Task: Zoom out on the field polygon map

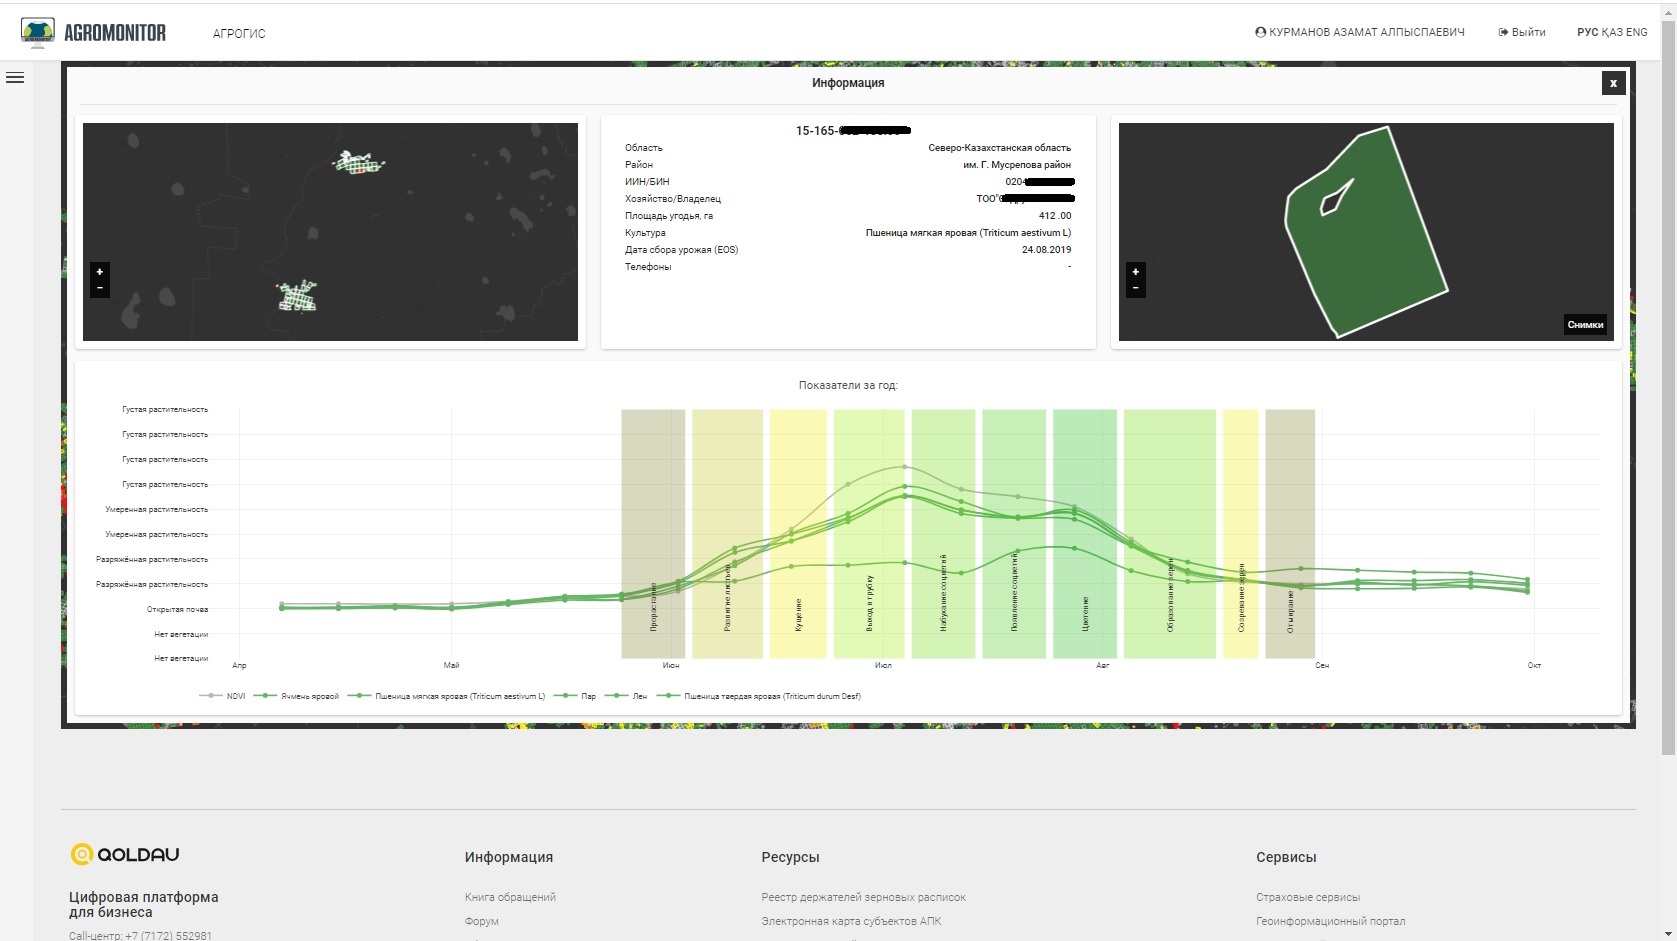Action: [x=1135, y=288]
